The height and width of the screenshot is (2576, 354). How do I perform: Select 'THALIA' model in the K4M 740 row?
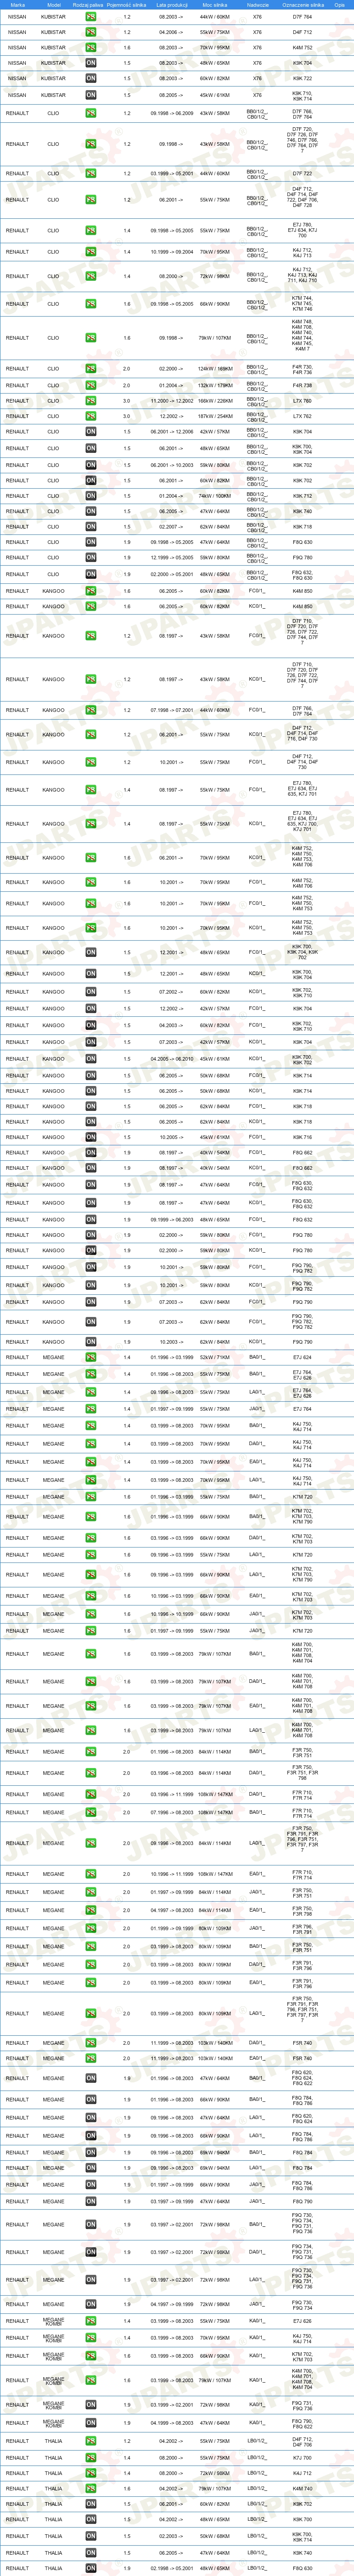[x=54, y=2488]
